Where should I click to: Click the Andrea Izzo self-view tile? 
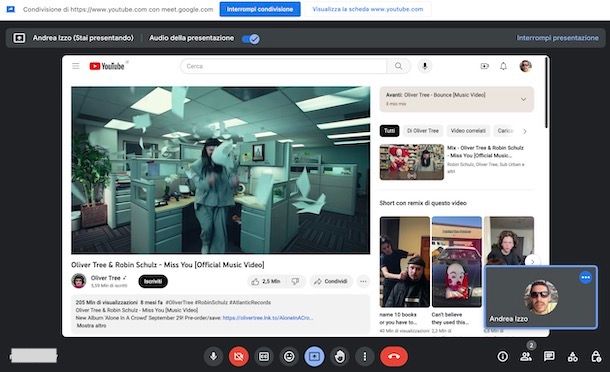[x=541, y=297]
